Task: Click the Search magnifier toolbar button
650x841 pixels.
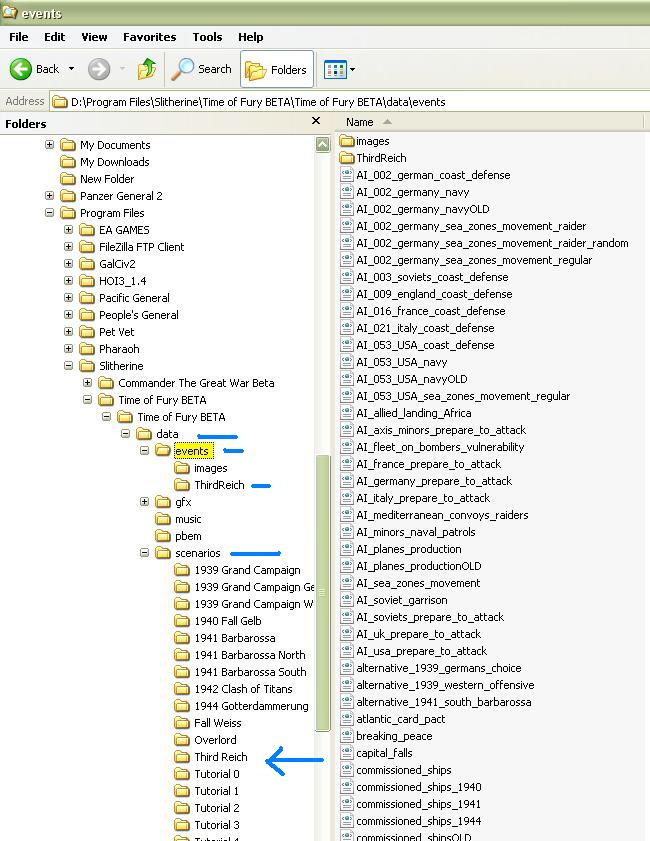Action: [202, 69]
